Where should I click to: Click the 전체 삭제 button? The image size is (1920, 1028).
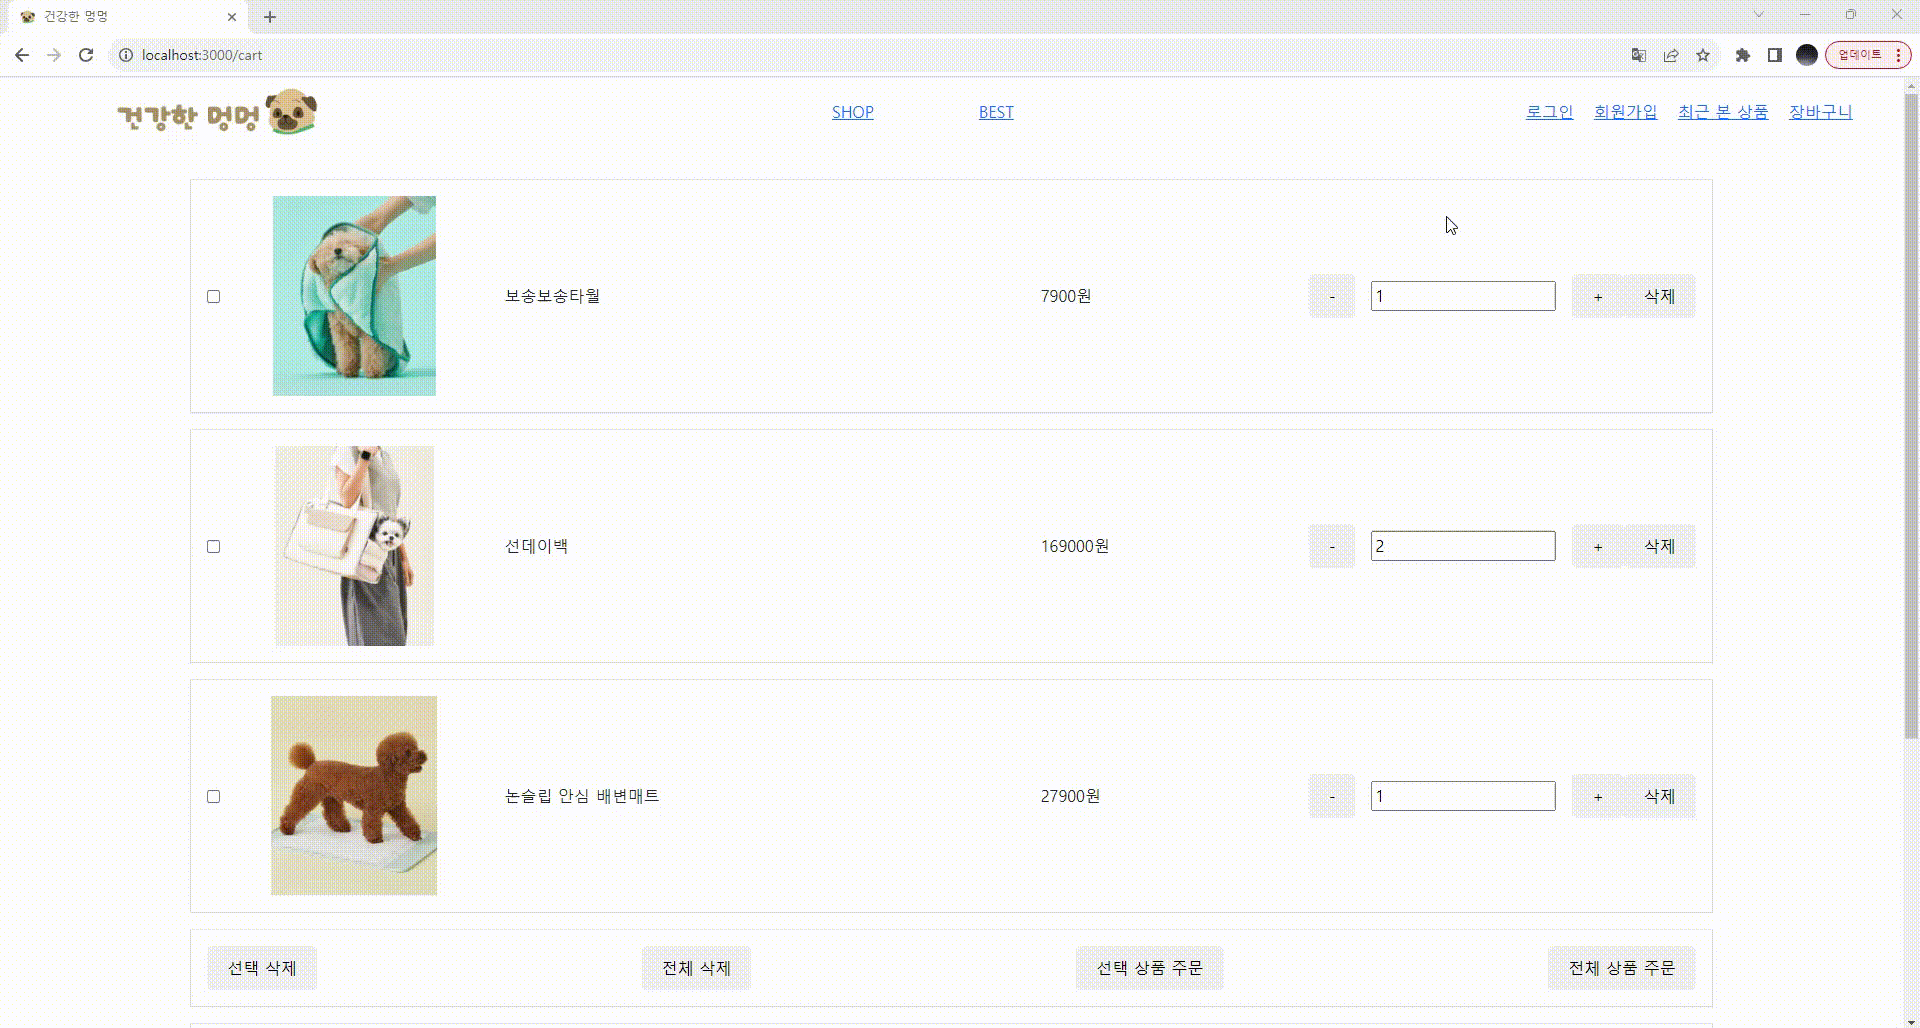coord(696,968)
